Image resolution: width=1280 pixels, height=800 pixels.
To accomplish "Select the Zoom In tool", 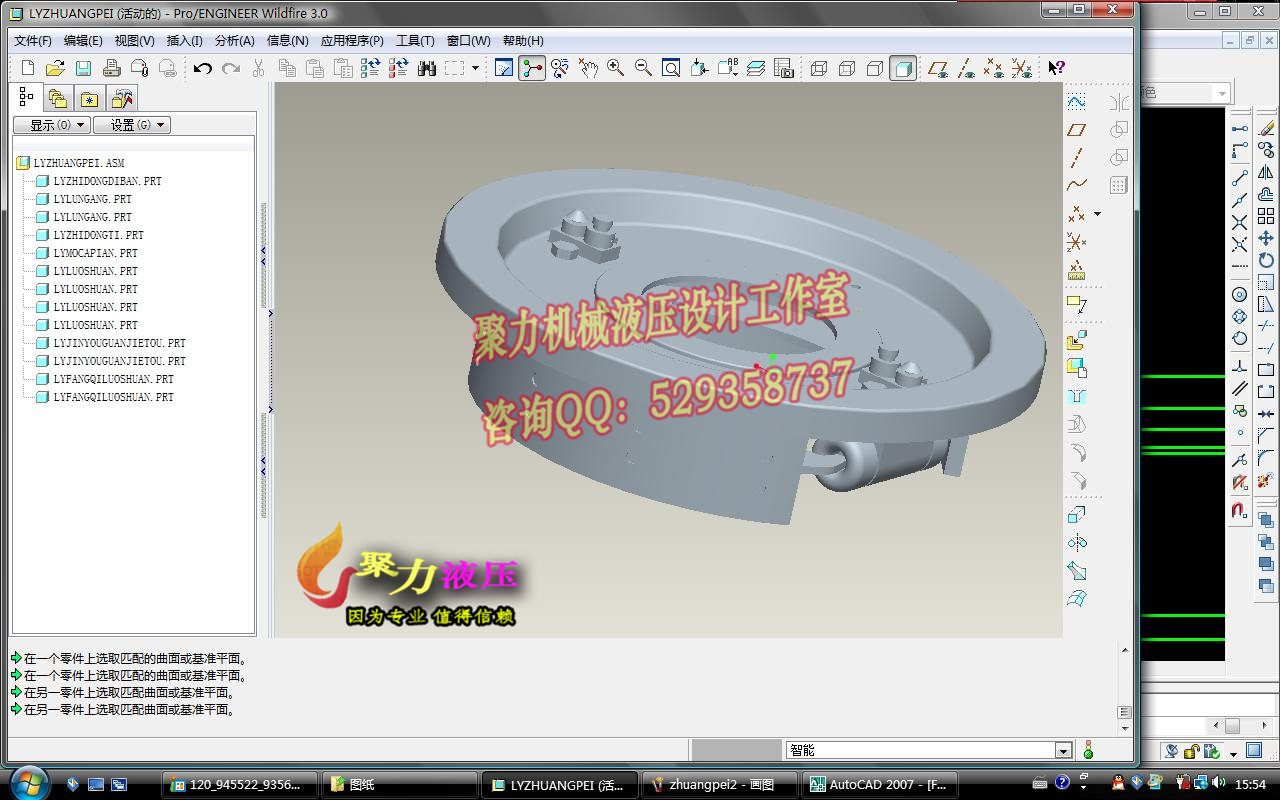I will click(x=613, y=68).
